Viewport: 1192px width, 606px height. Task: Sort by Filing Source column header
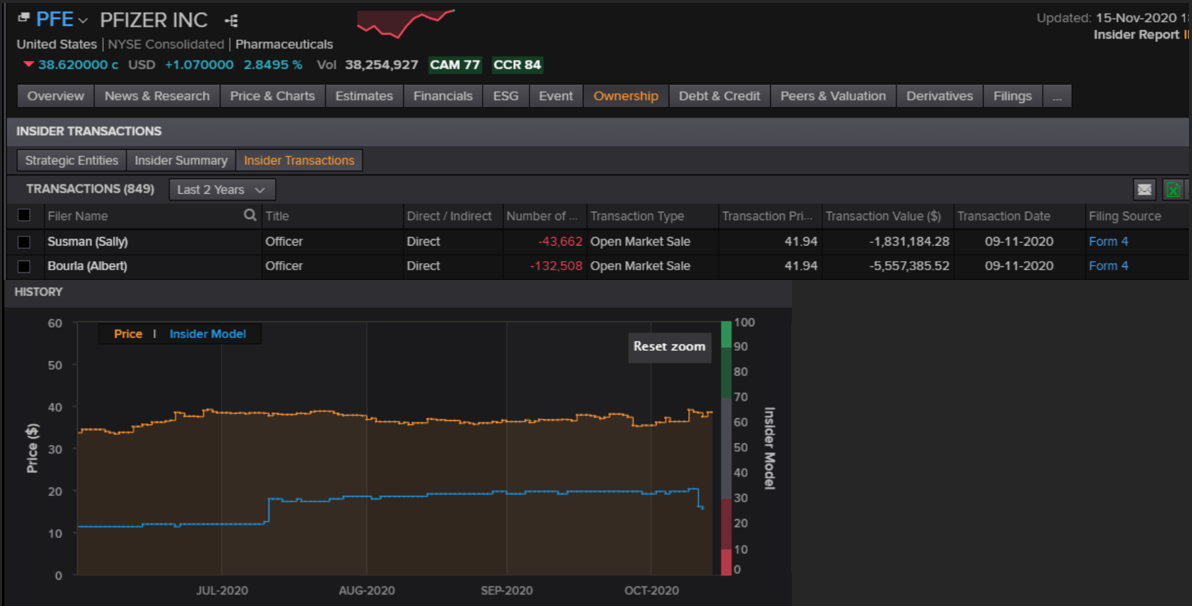click(1124, 216)
